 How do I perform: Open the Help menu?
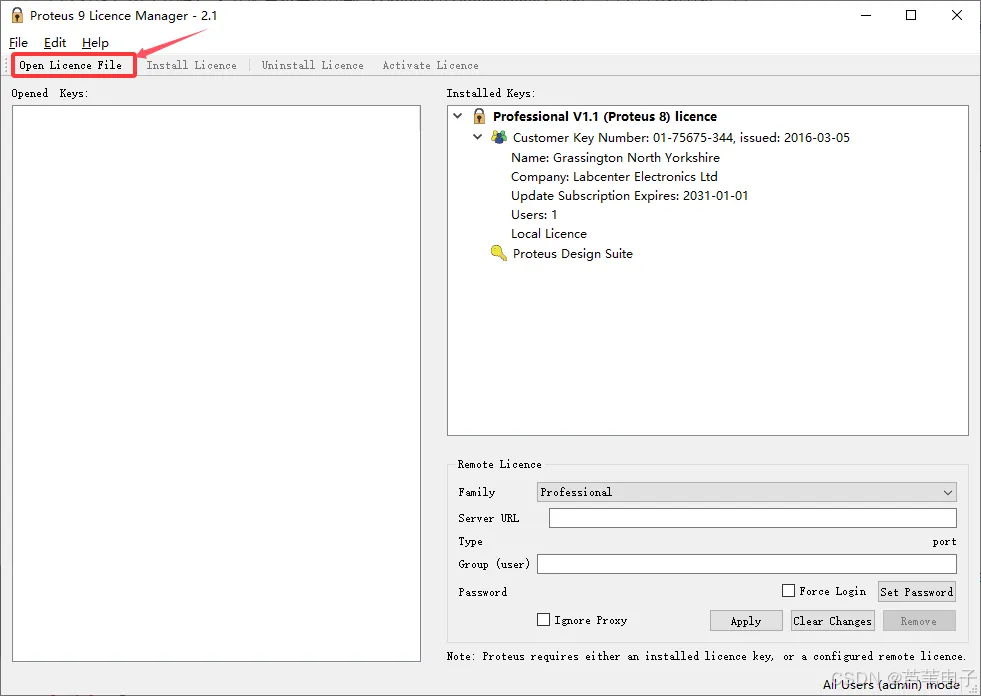point(95,43)
